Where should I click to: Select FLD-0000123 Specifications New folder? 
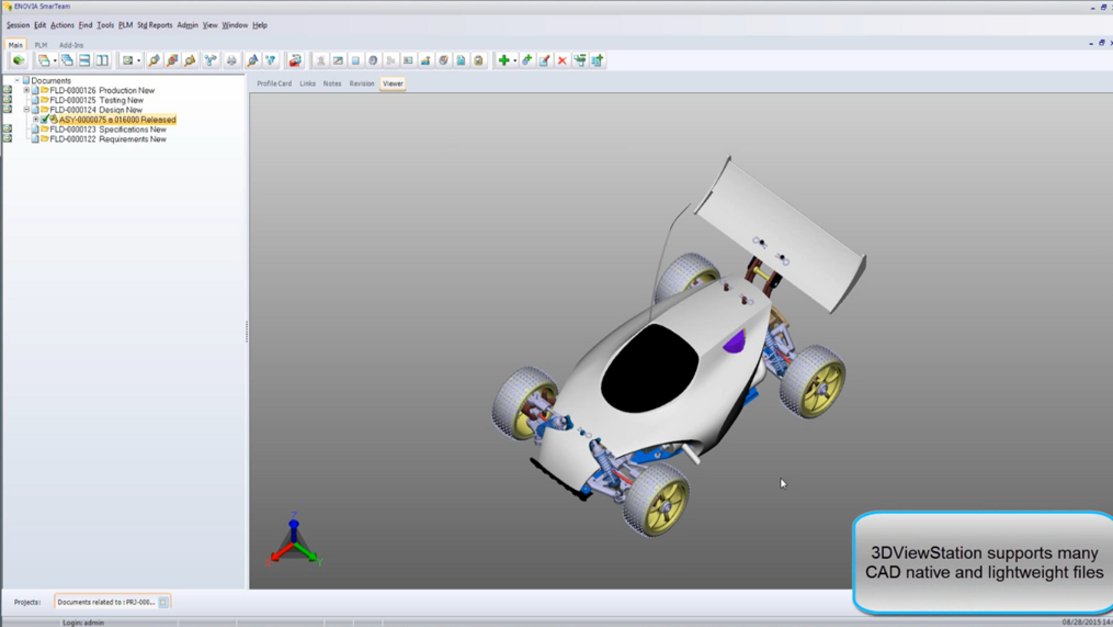click(108, 129)
